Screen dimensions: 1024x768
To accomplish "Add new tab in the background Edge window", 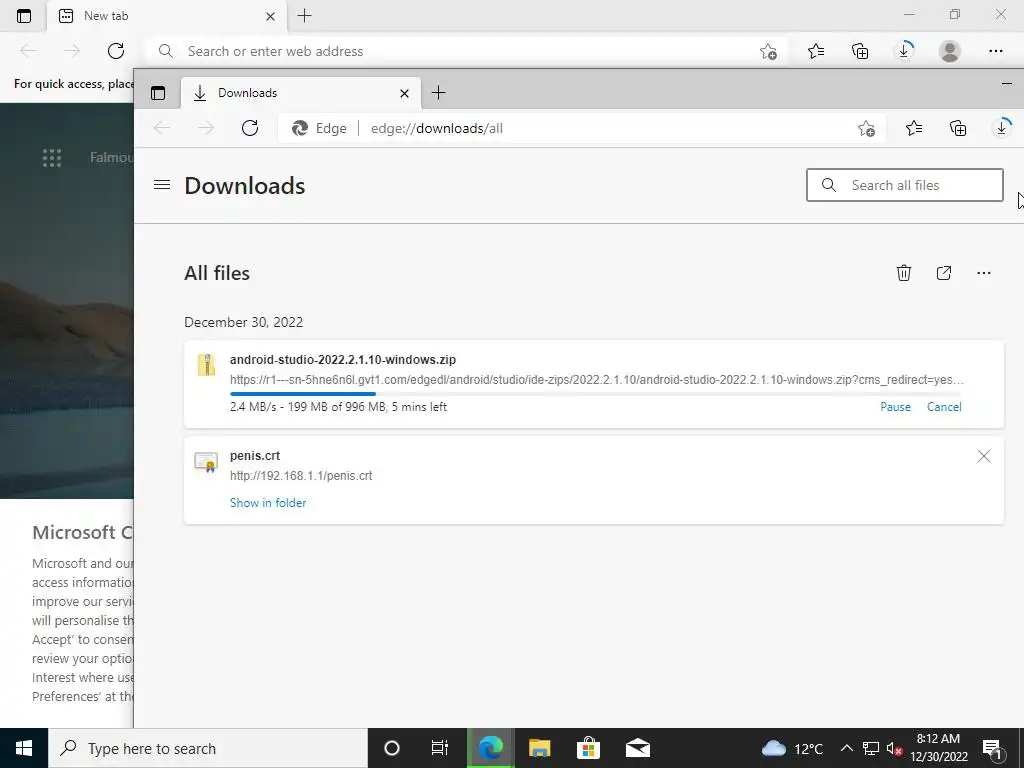I will pyautogui.click(x=304, y=16).
